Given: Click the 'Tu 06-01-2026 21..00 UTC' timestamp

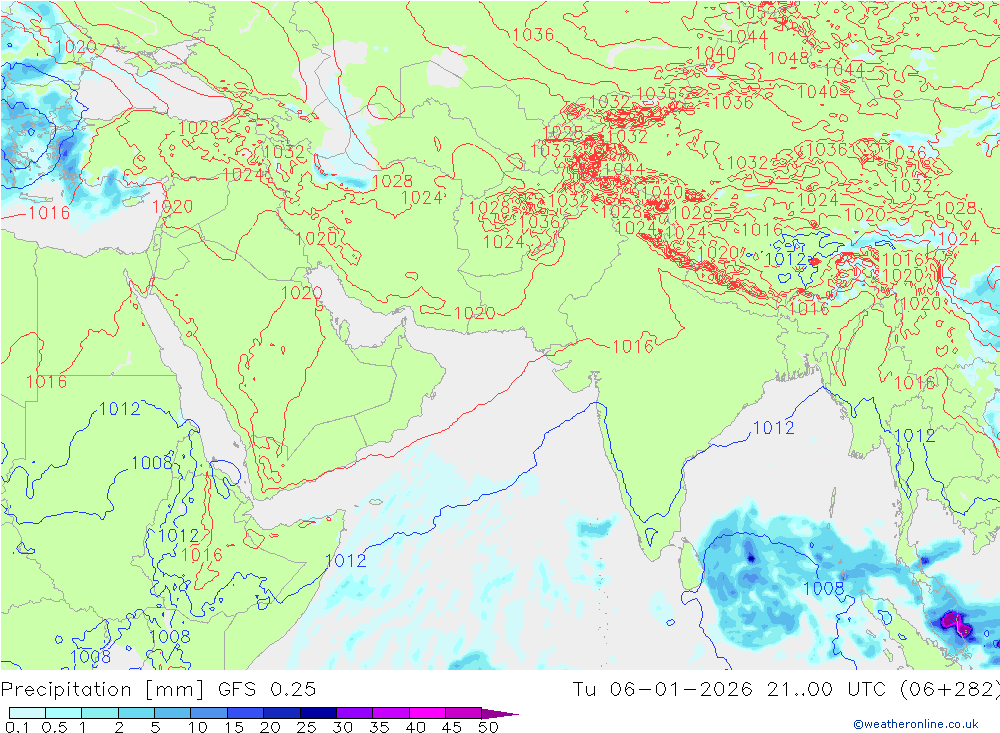Looking at the screenshot, I should tap(729, 689).
